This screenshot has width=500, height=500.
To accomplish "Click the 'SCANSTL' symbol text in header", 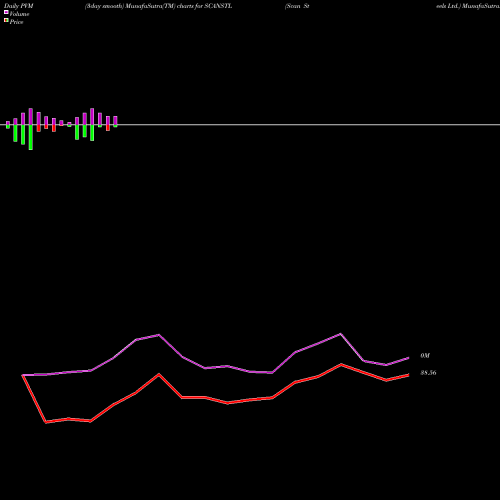I will [218, 6].
